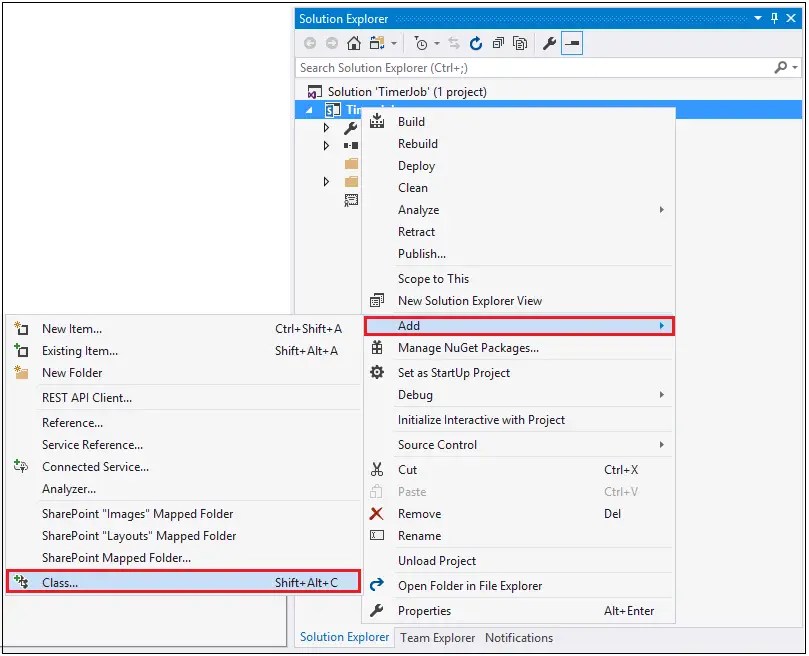
Task: Click inside the Search Solution Explorer field
Action: pyautogui.click(x=450, y=67)
